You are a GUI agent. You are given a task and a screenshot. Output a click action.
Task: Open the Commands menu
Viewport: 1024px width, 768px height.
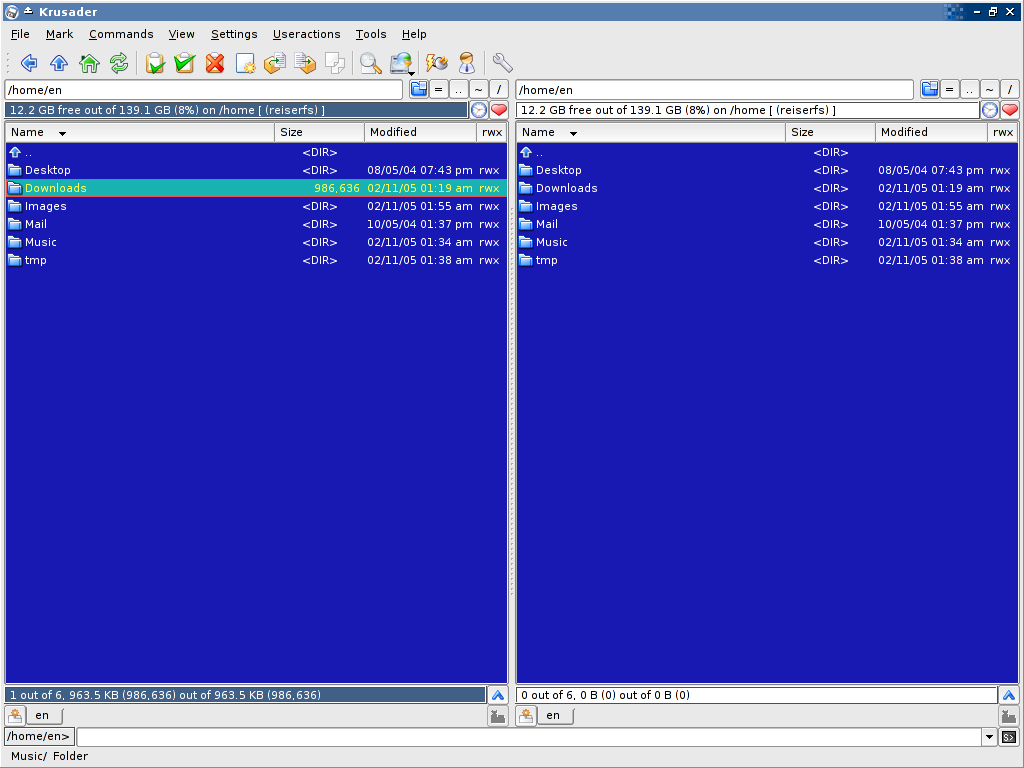click(x=121, y=35)
